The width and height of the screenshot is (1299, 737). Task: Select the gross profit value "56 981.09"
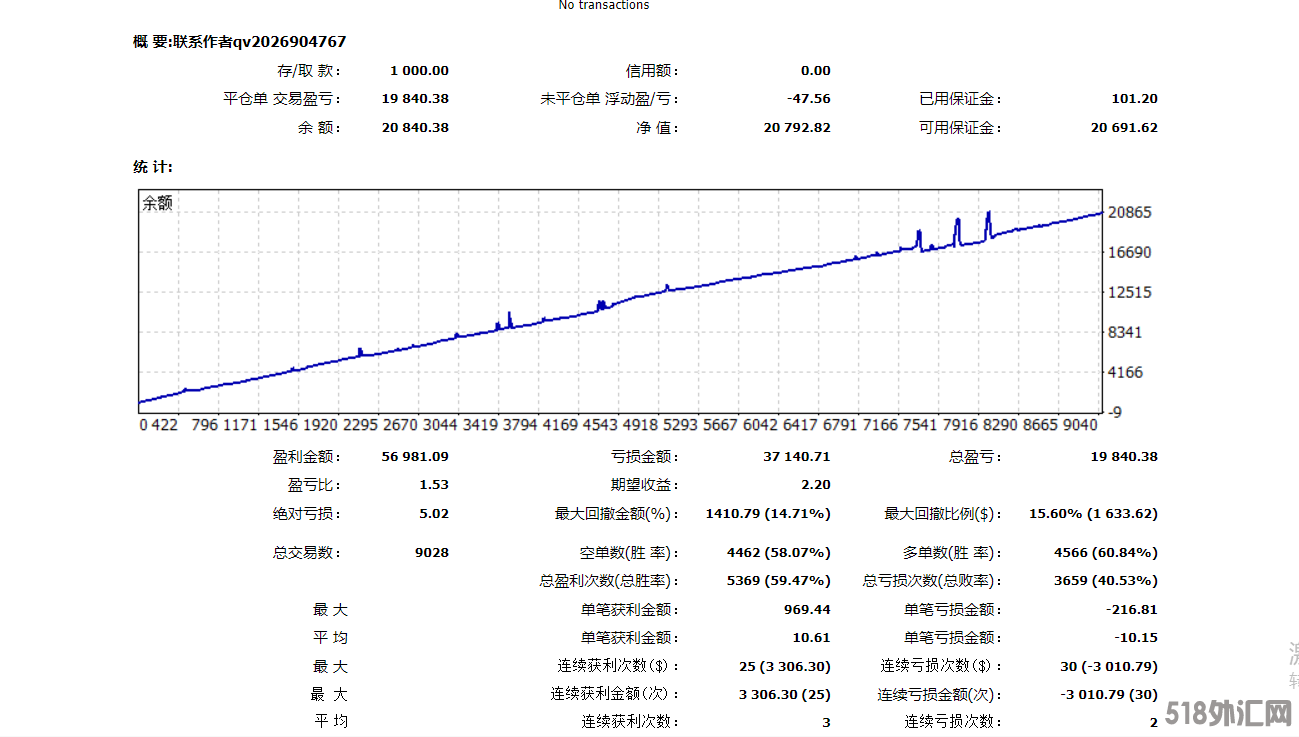pos(415,457)
